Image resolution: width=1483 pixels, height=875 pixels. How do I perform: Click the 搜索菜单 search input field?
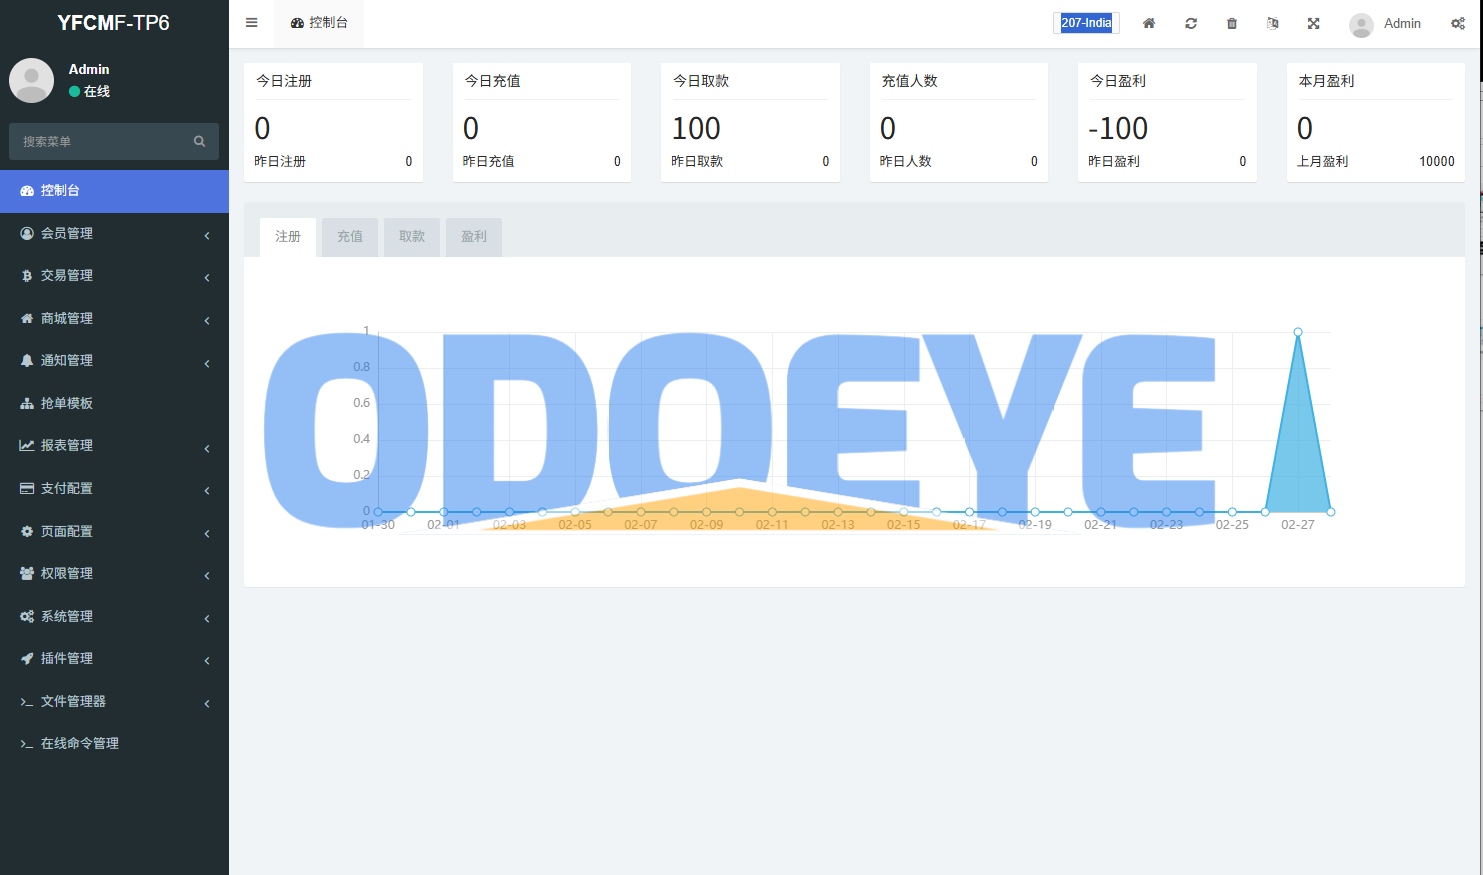pos(100,141)
